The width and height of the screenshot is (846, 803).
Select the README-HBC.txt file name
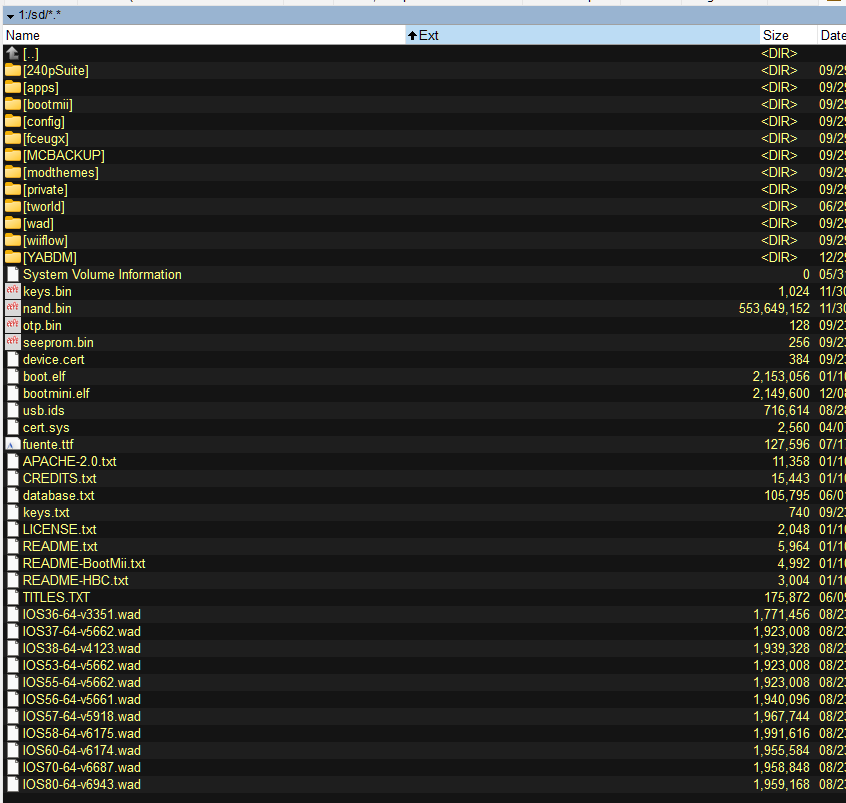(x=76, y=581)
